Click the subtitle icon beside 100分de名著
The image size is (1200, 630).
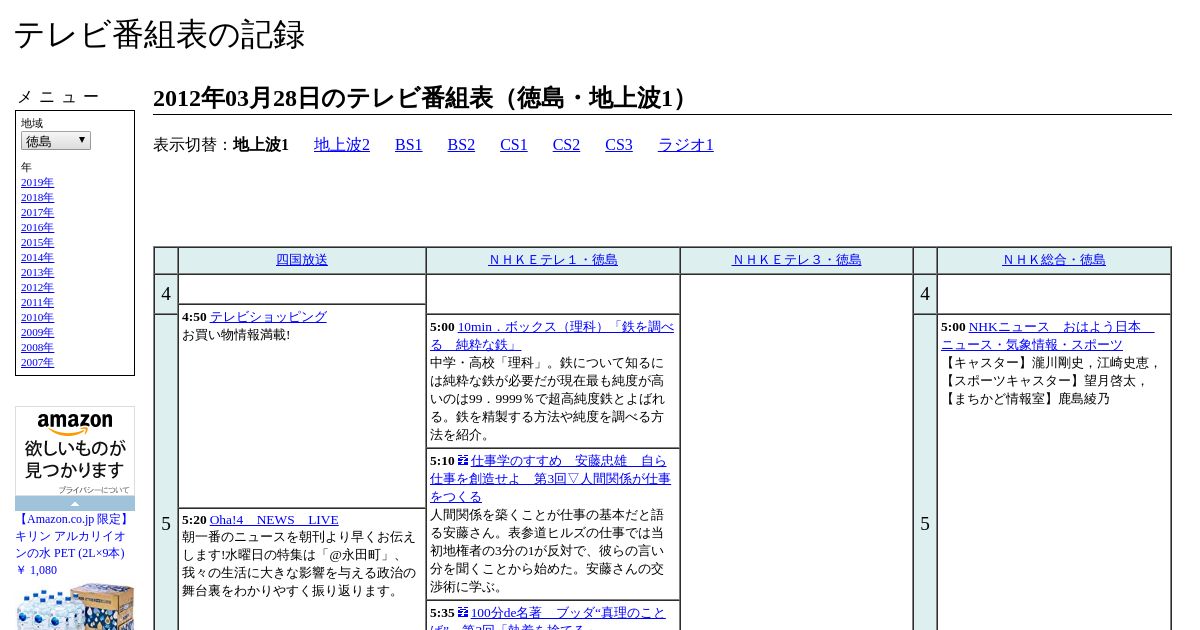click(x=463, y=613)
